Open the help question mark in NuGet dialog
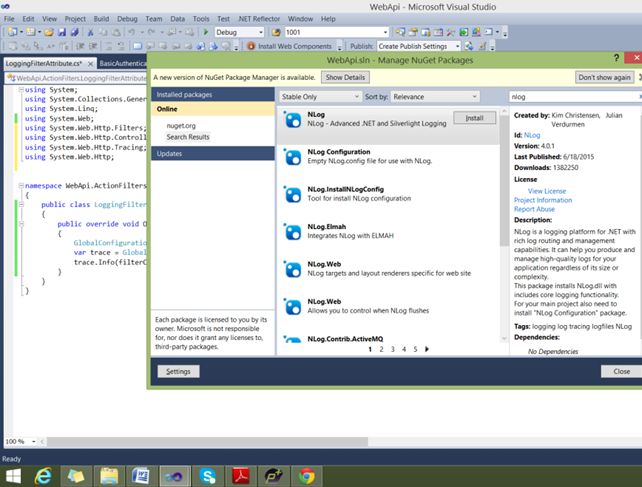The height and width of the screenshot is (487, 642). [616, 58]
